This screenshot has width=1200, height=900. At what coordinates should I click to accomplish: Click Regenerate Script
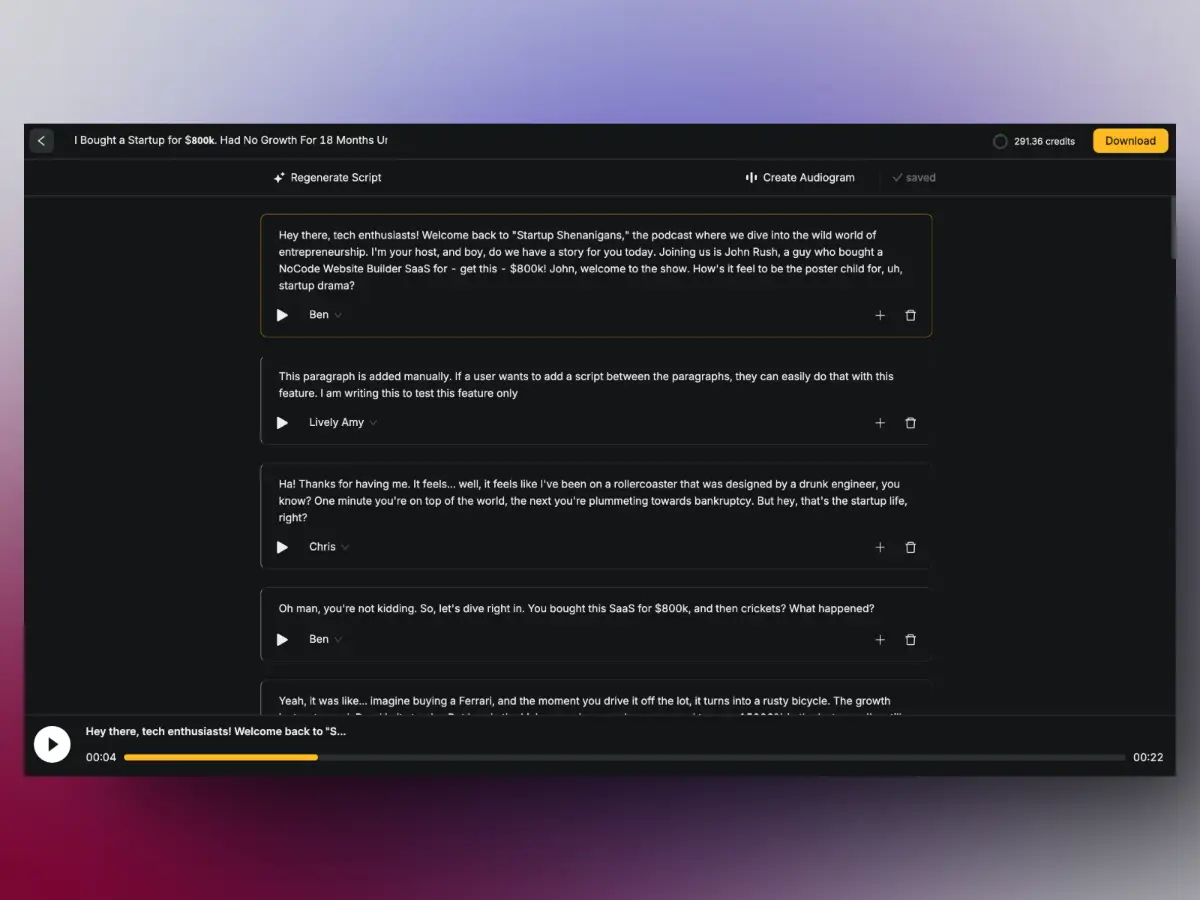coord(328,178)
